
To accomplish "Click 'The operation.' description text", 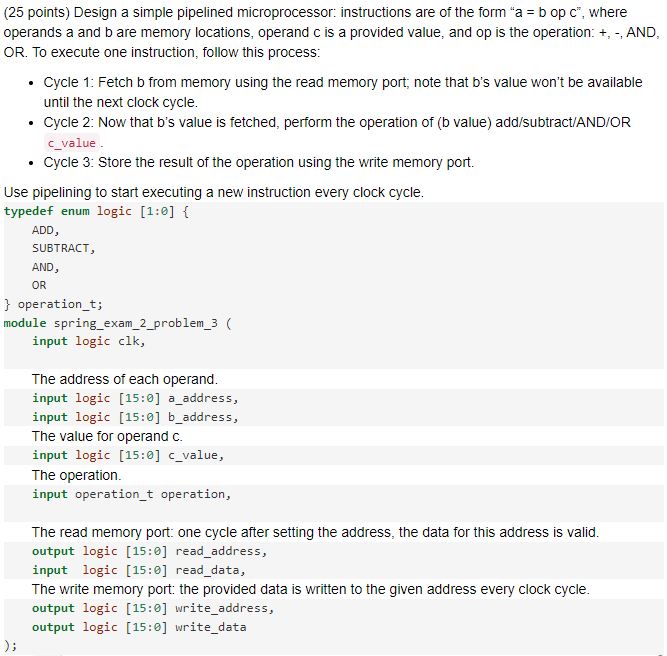I will [x=77, y=475].
